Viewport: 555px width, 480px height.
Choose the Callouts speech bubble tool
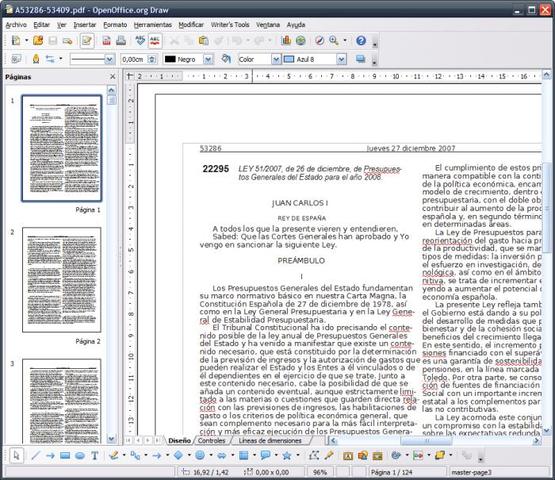click(x=265, y=456)
